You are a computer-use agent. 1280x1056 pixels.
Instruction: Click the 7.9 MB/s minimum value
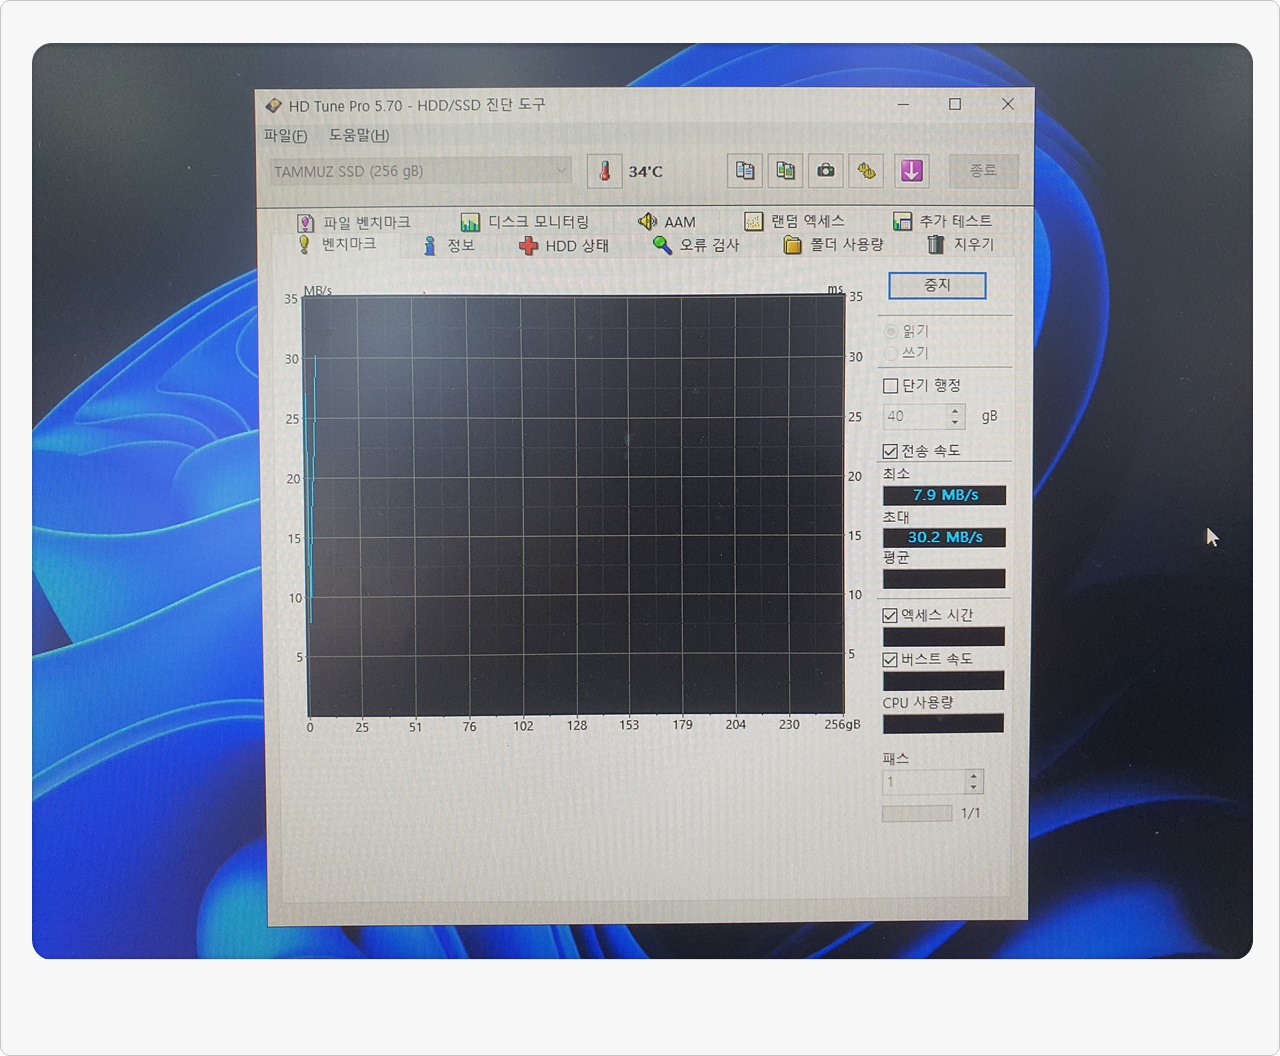click(944, 495)
